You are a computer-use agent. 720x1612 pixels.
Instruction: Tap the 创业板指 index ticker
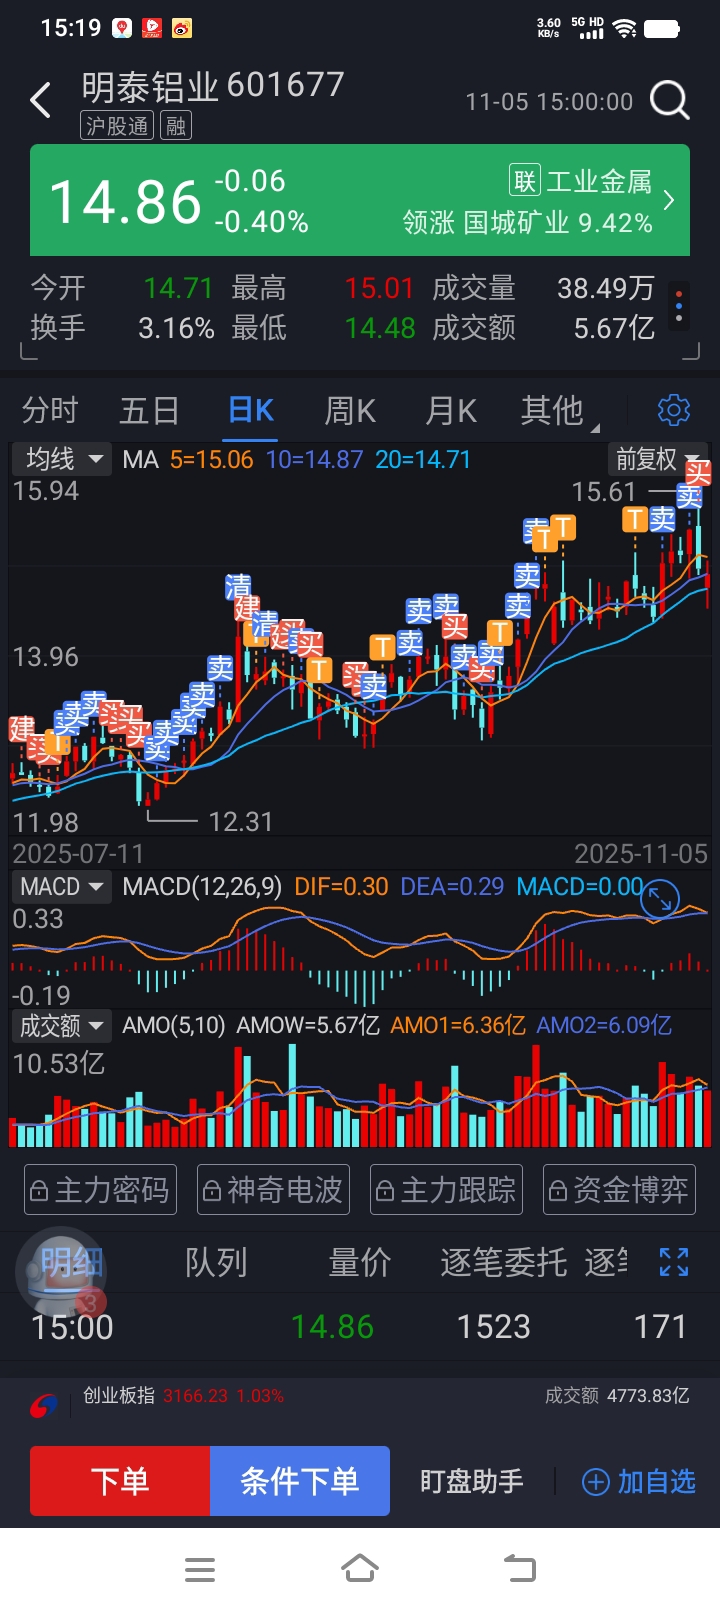(183, 1396)
